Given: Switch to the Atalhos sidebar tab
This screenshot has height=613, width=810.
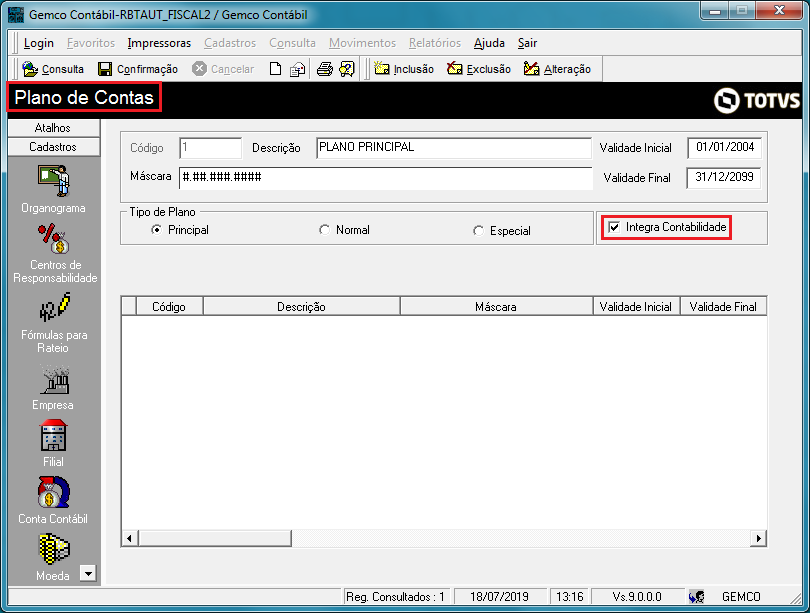Looking at the screenshot, I should 54,128.
